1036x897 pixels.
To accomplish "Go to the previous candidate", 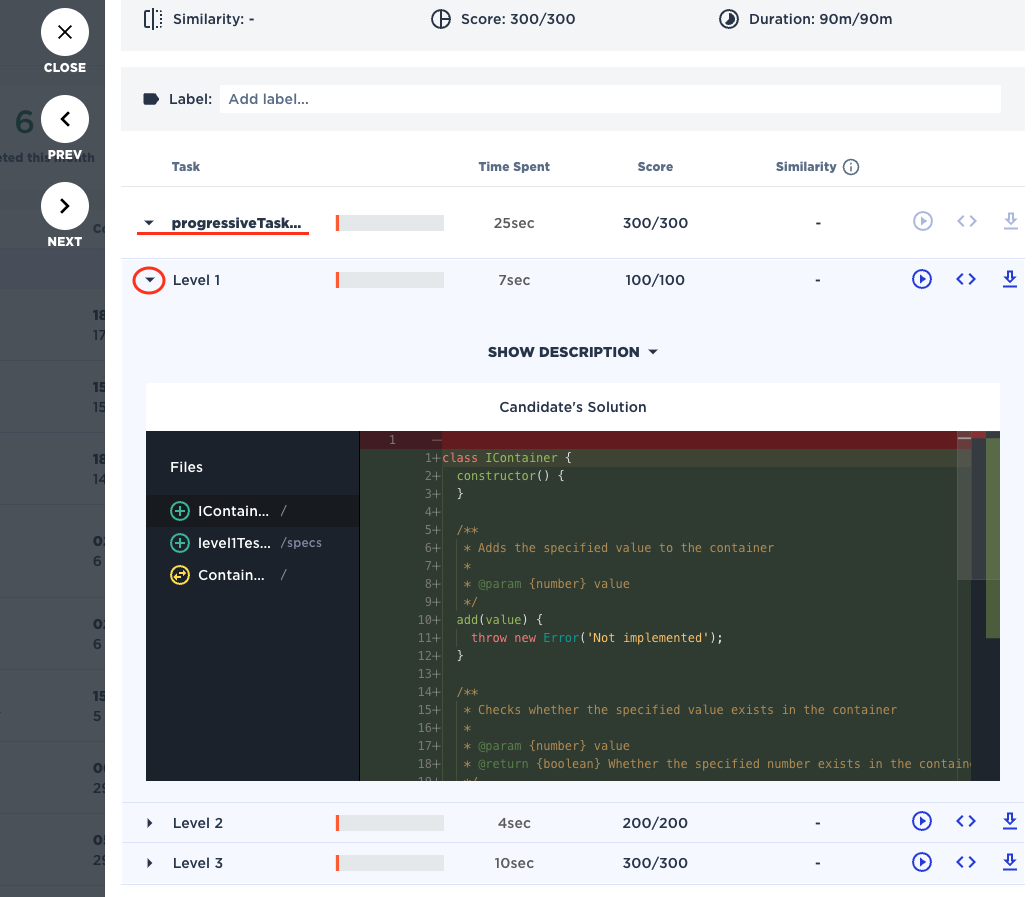I will (65, 119).
